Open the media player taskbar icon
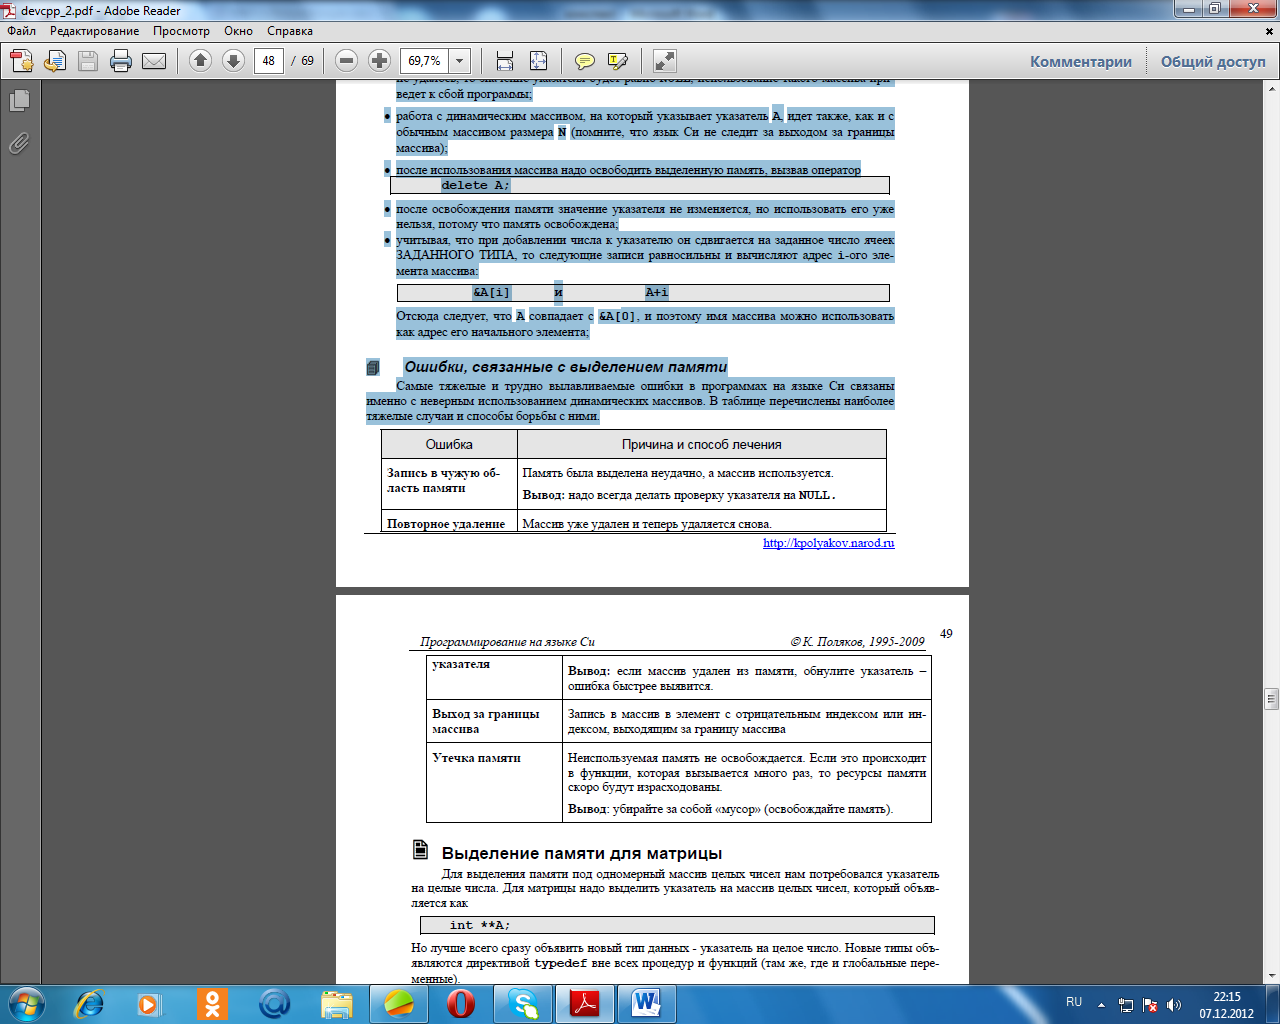Image resolution: width=1280 pixels, height=1024 pixels. [x=149, y=1003]
